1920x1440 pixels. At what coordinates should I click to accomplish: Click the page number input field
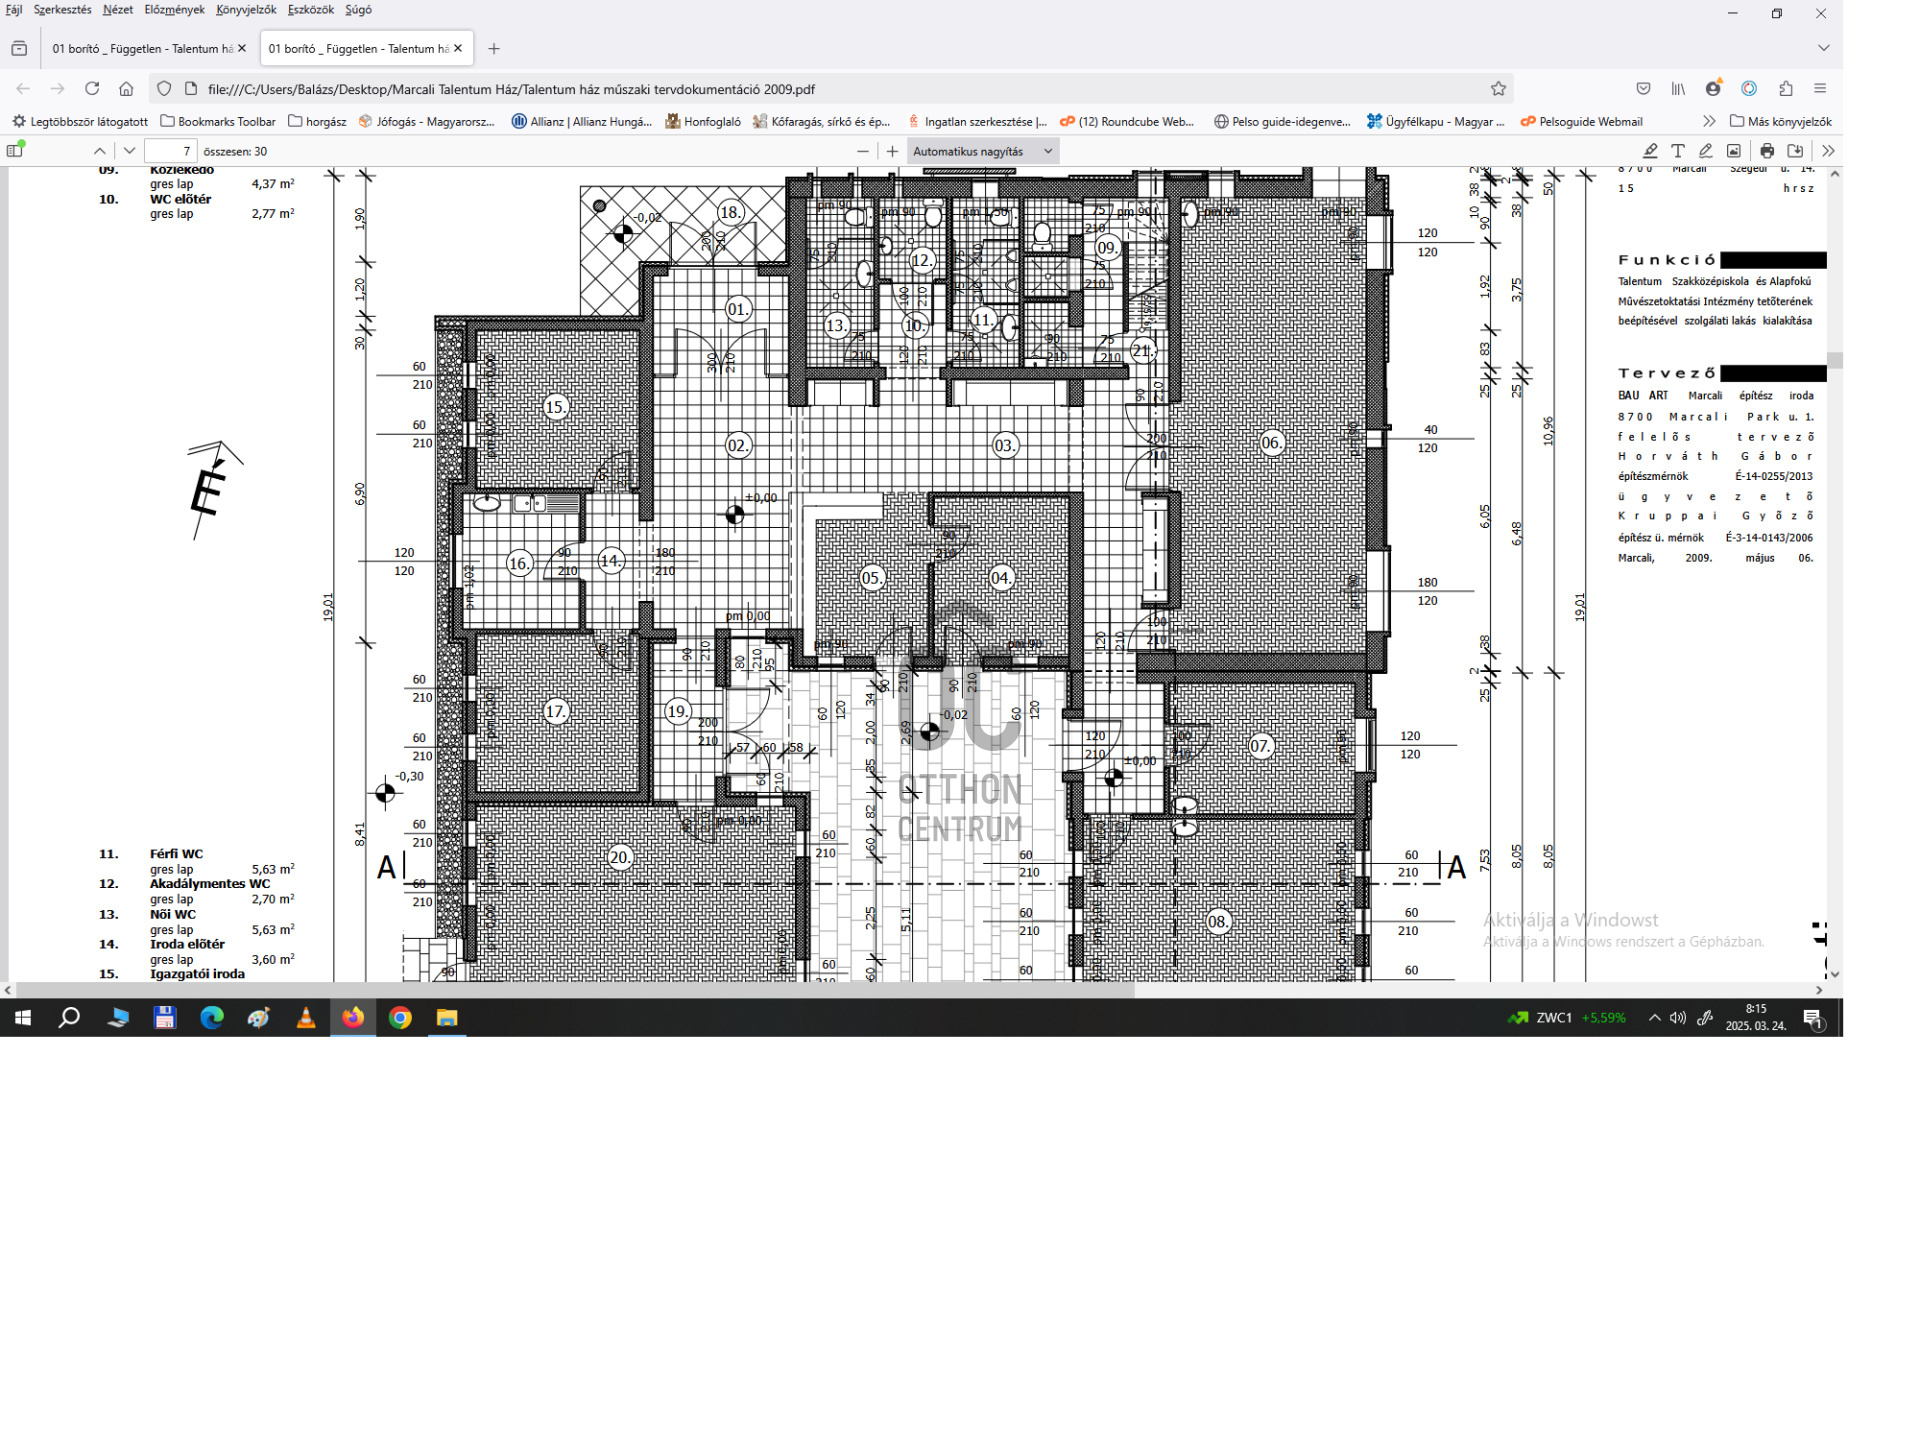[170, 151]
